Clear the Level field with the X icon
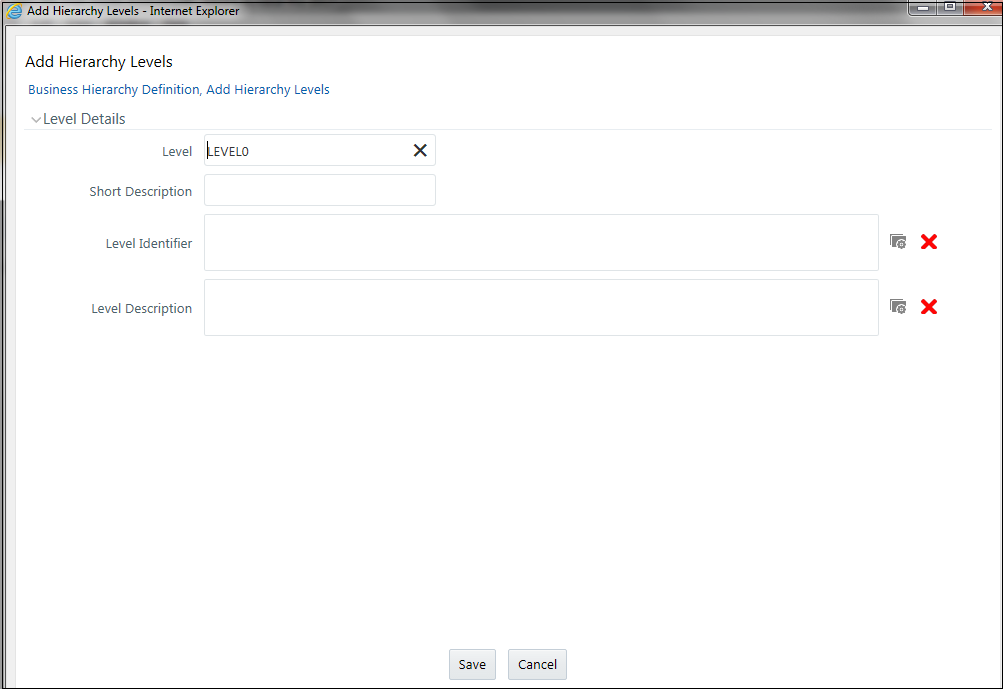Image resolution: width=1003 pixels, height=689 pixels. [420, 150]
